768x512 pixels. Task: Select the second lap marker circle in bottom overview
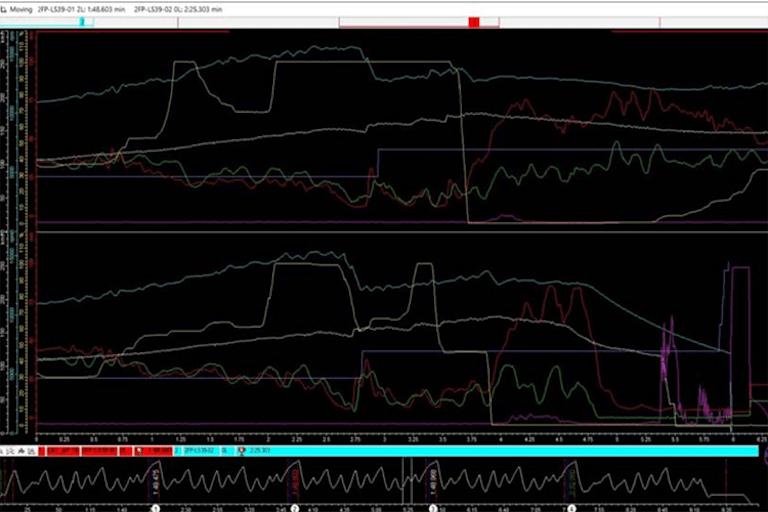click(x=295, y=508)
